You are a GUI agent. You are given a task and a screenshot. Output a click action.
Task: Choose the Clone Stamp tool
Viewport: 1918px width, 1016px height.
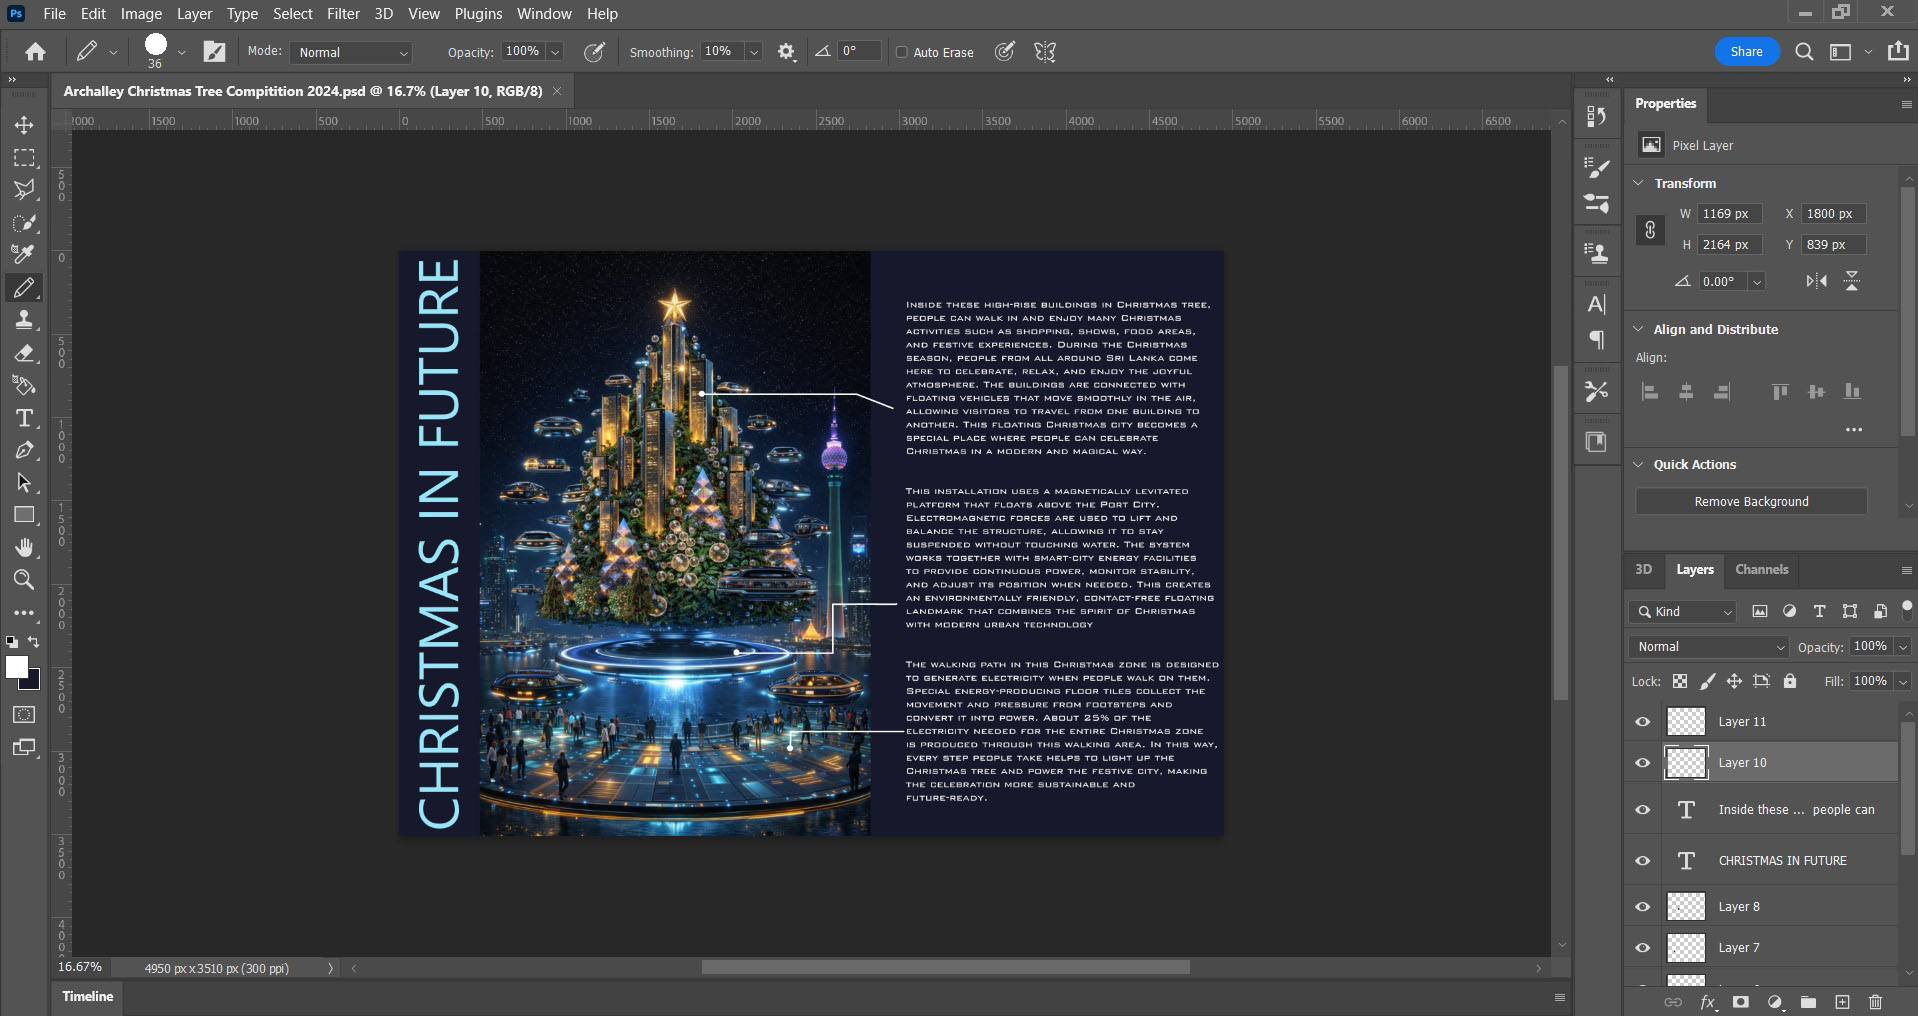pos(24,320)
